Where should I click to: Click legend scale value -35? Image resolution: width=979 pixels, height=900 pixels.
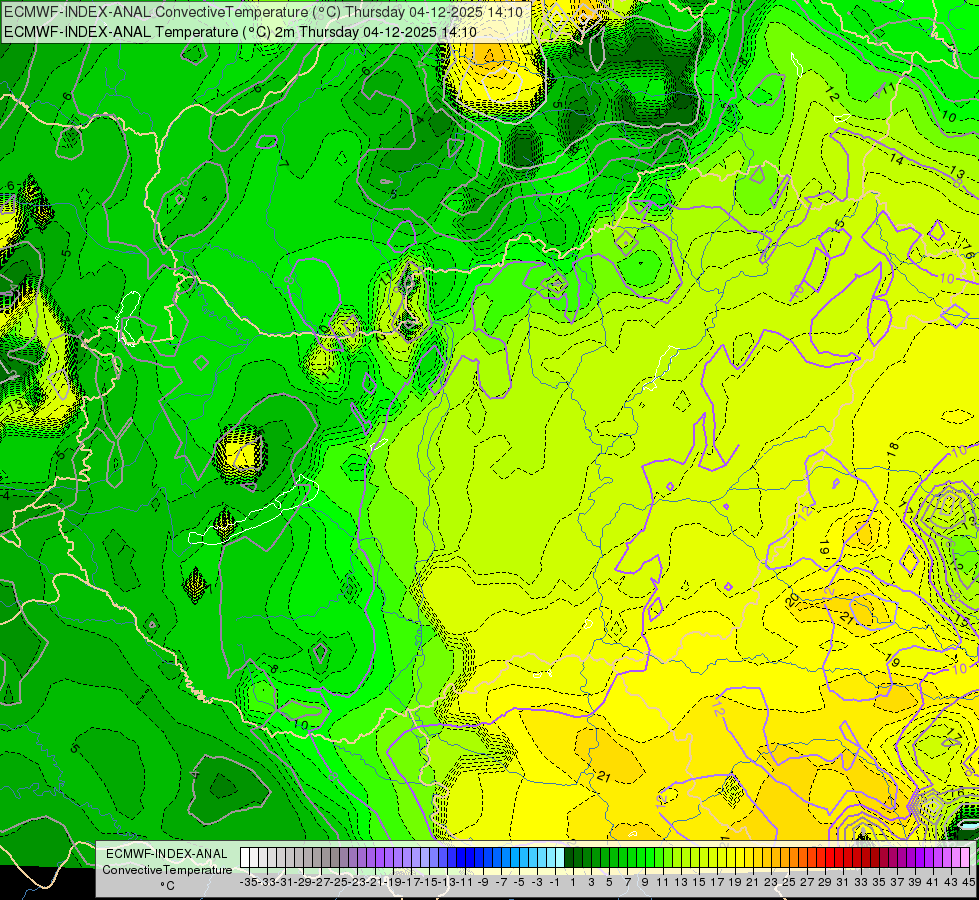click(249, 882)
